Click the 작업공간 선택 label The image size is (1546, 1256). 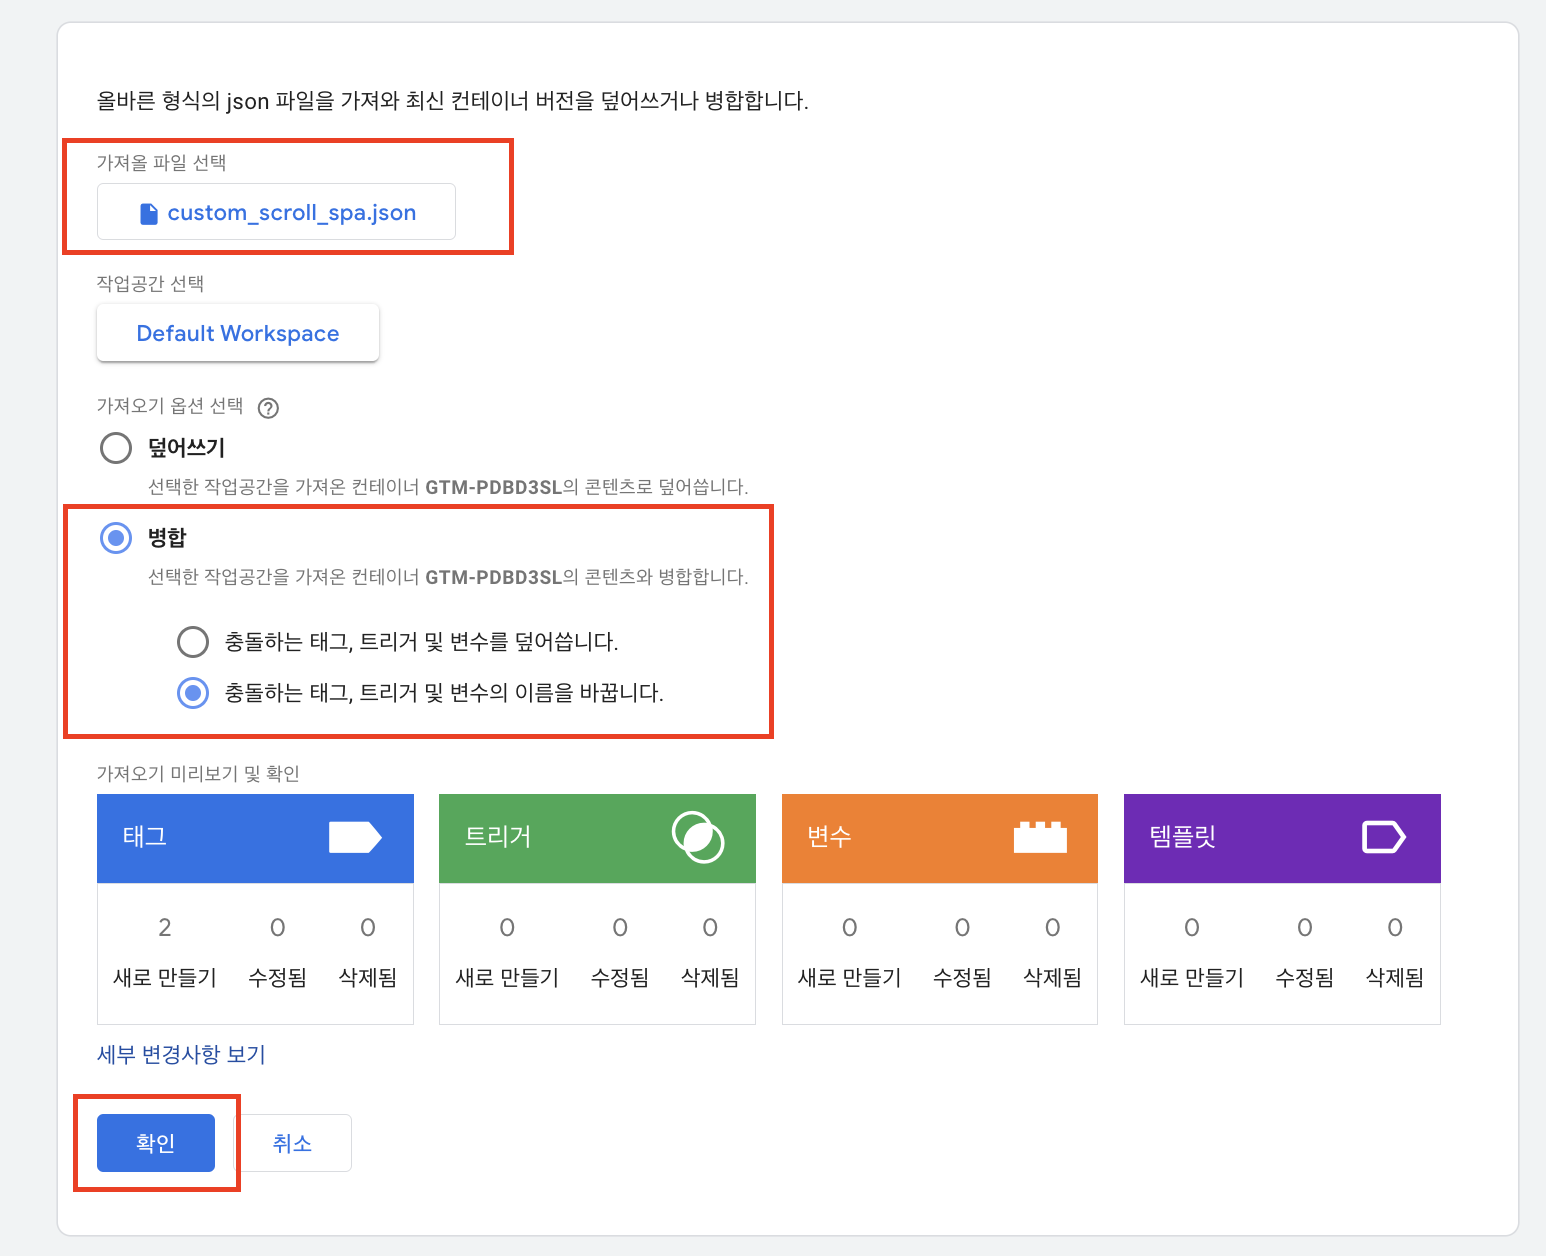click(150, 283)
